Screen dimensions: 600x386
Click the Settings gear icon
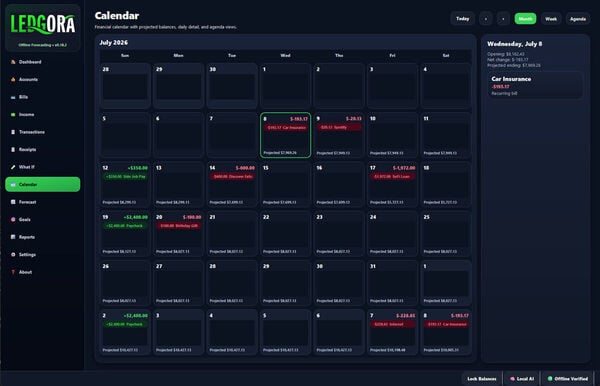(x=13, y=254)
